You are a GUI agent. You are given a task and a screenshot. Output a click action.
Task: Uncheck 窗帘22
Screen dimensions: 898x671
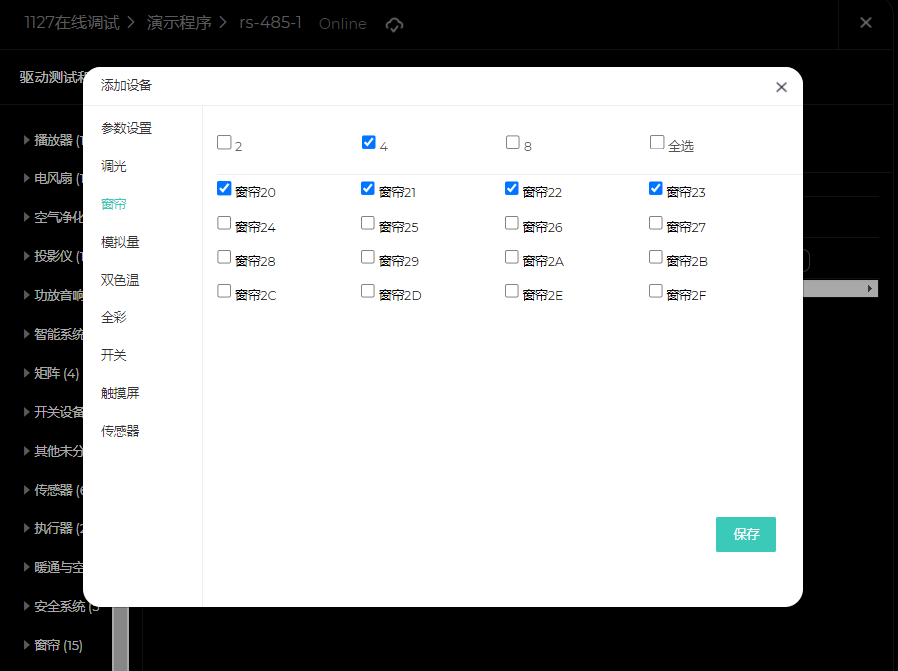click(x=511, y=188)
